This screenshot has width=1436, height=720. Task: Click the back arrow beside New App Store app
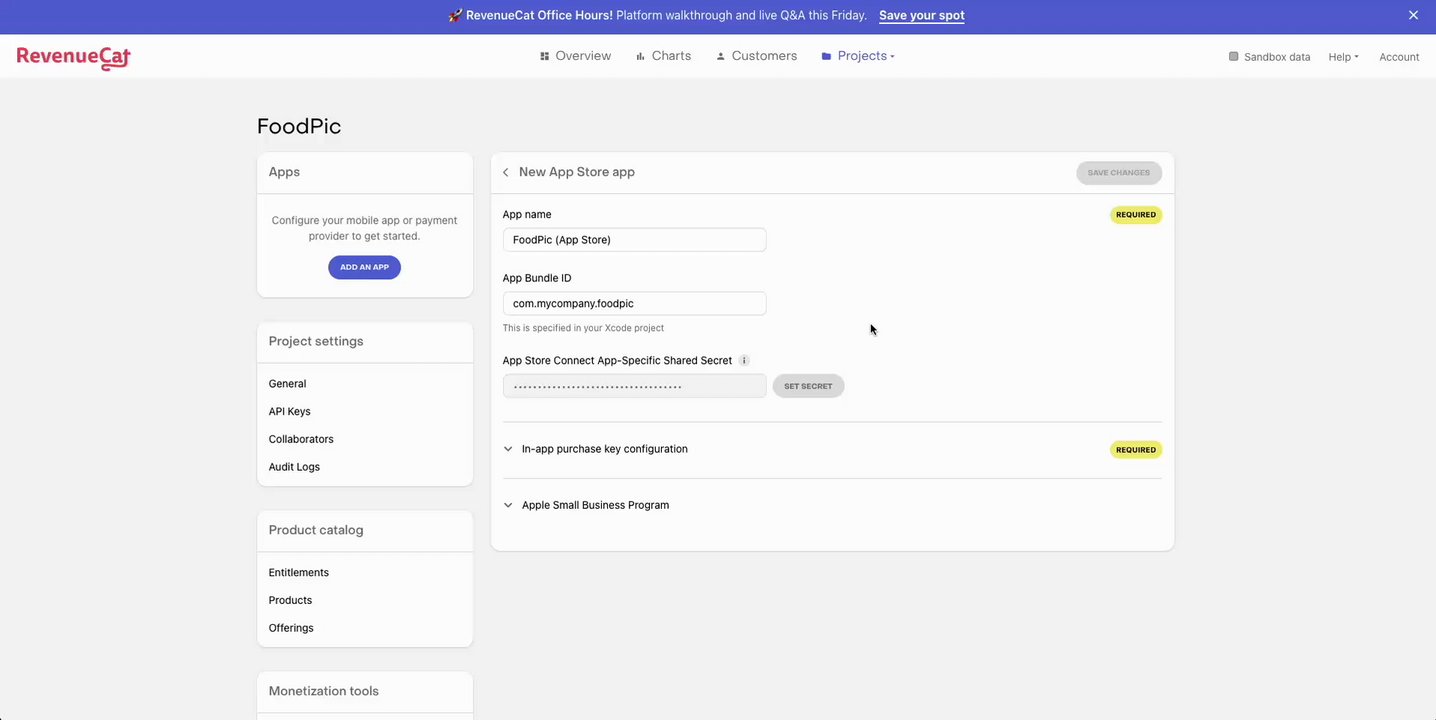pyautogui.click(x=506, y=172)
